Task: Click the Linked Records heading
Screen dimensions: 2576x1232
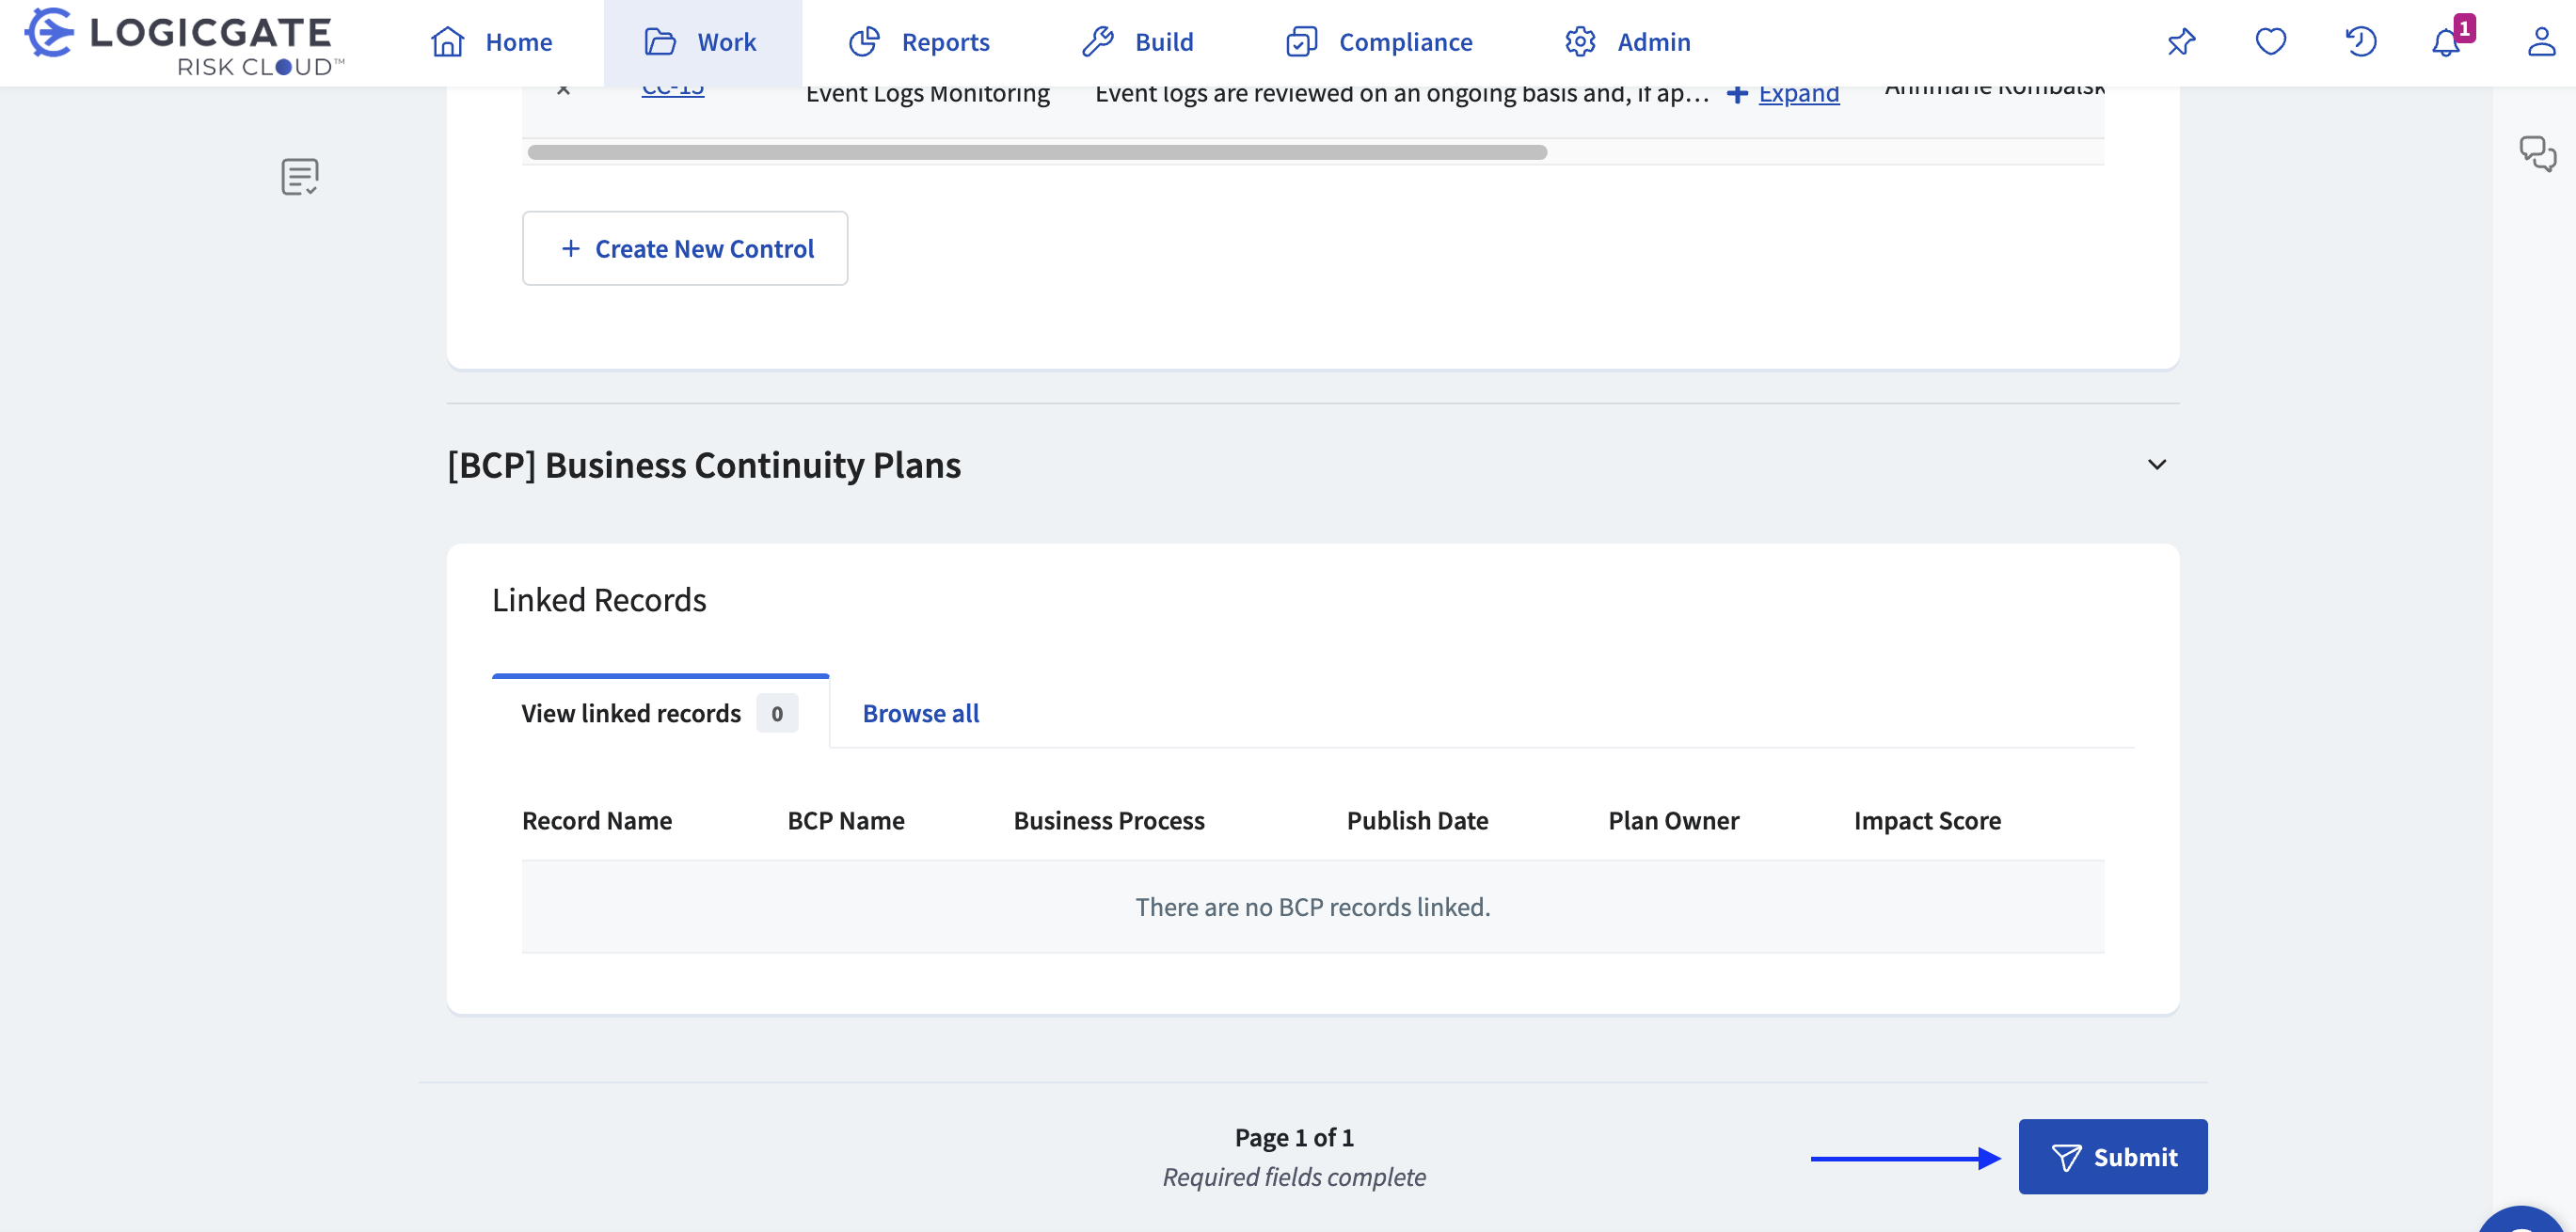Action: pos(599,600)
